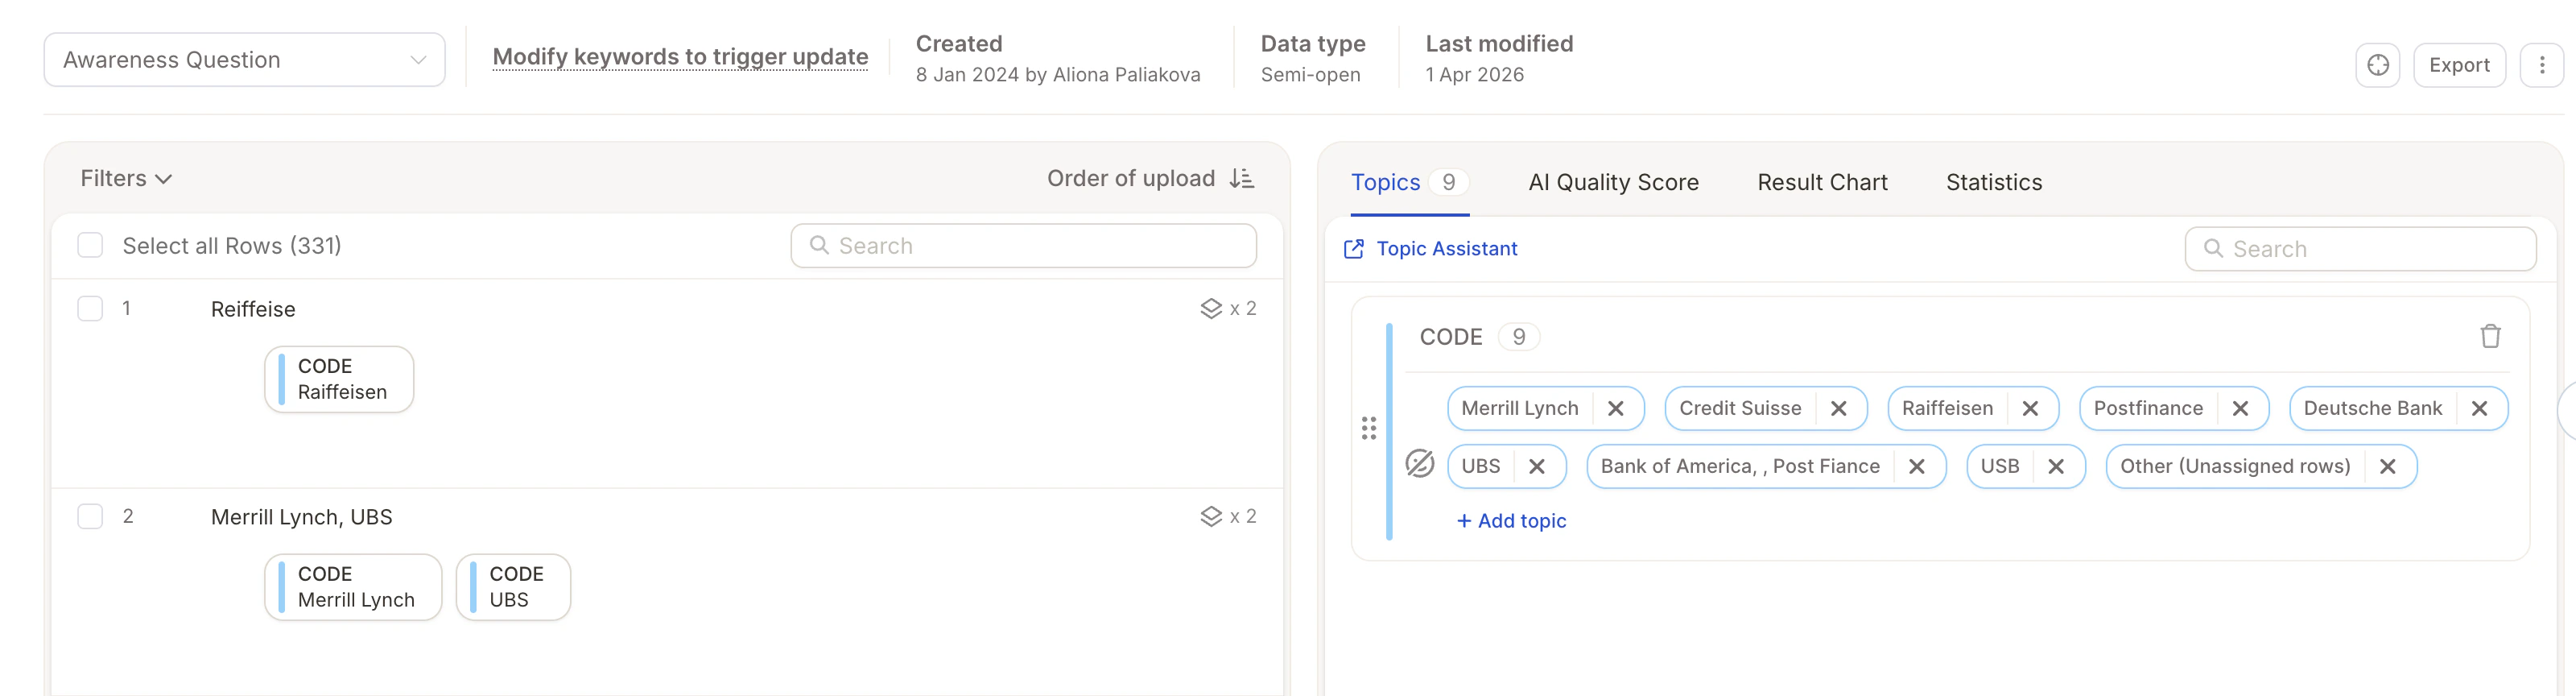Click the CODE group title
Screen dimensions: 2576x696
click(1450, 336)
